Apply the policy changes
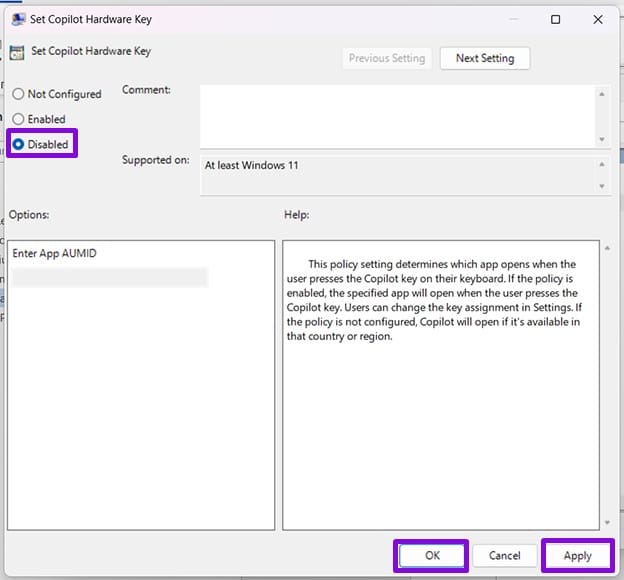 coord(577,555)
